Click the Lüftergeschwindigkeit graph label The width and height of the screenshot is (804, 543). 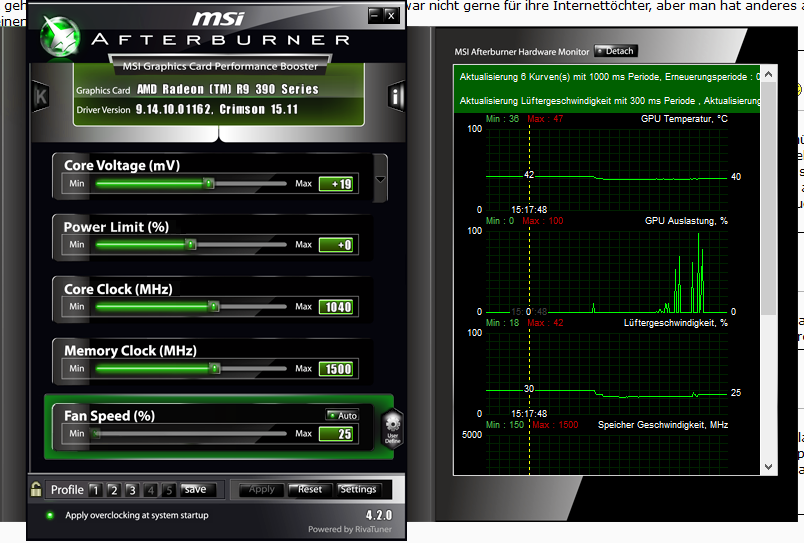[676, 323]
